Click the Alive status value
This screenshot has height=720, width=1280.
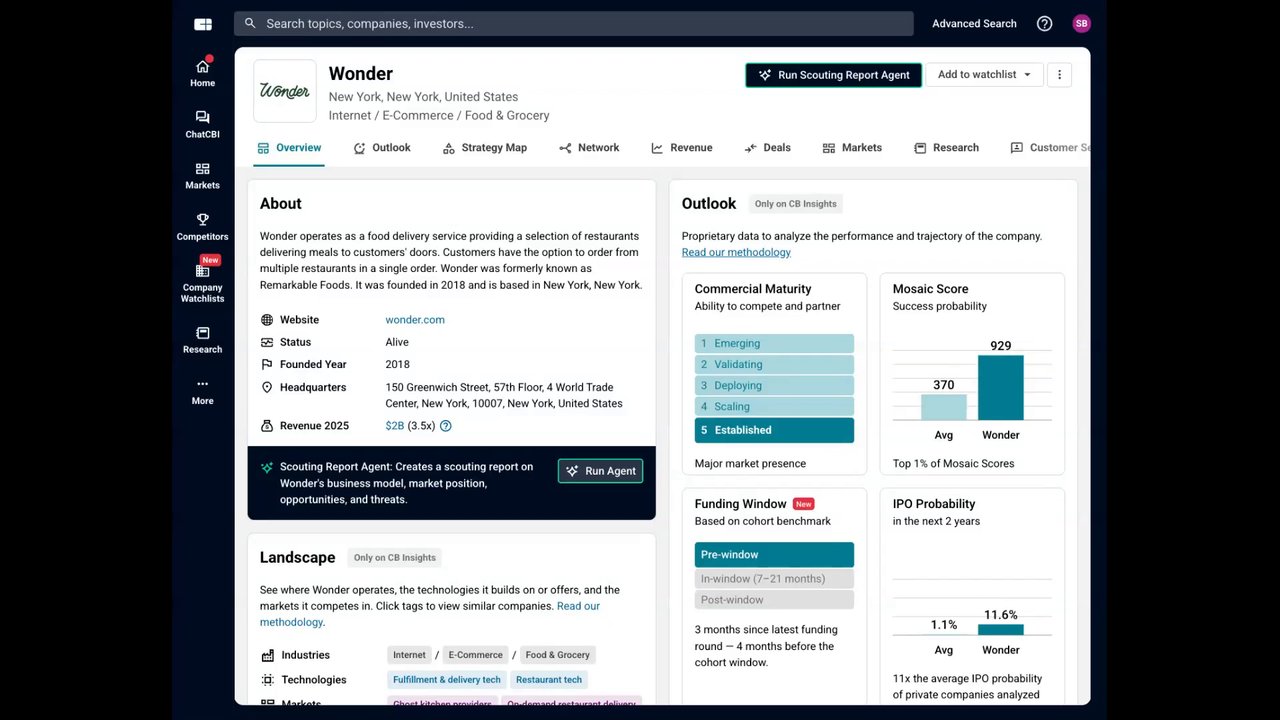click(x=397, y=342)
